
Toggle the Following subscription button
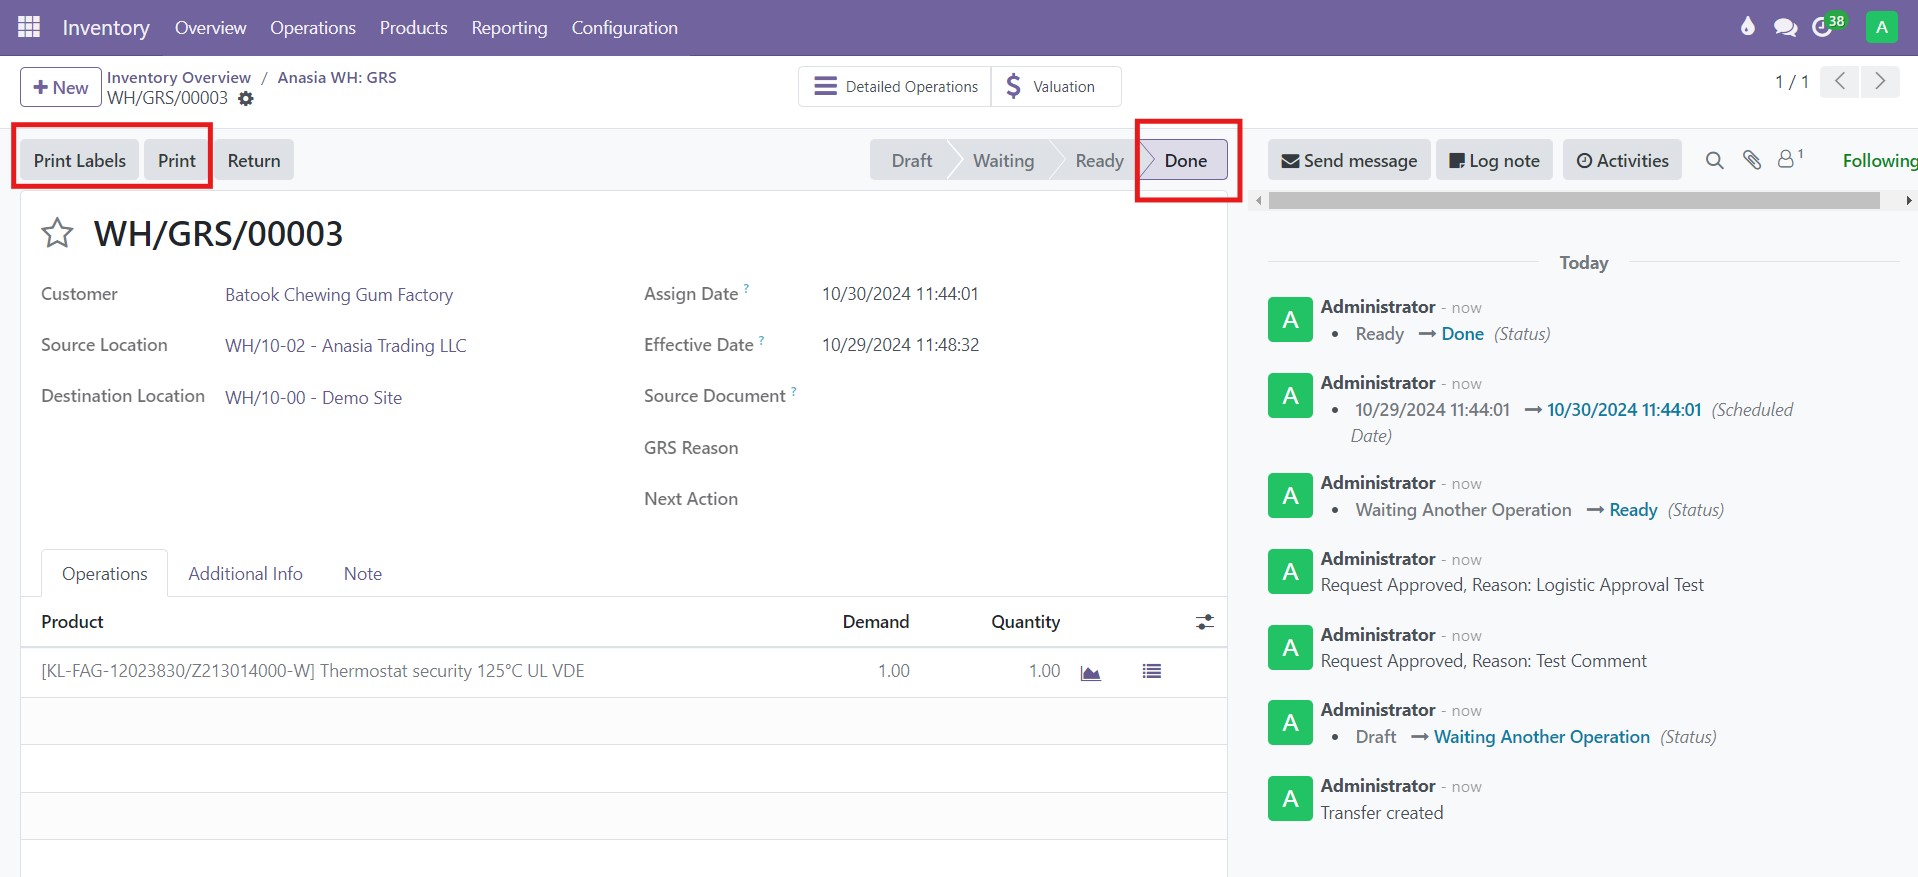coord(1878,160)
